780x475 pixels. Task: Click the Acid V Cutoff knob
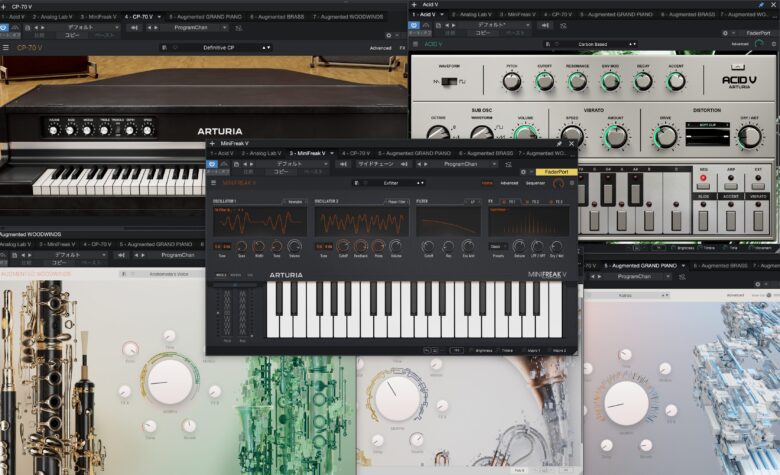tap(544, 81)
